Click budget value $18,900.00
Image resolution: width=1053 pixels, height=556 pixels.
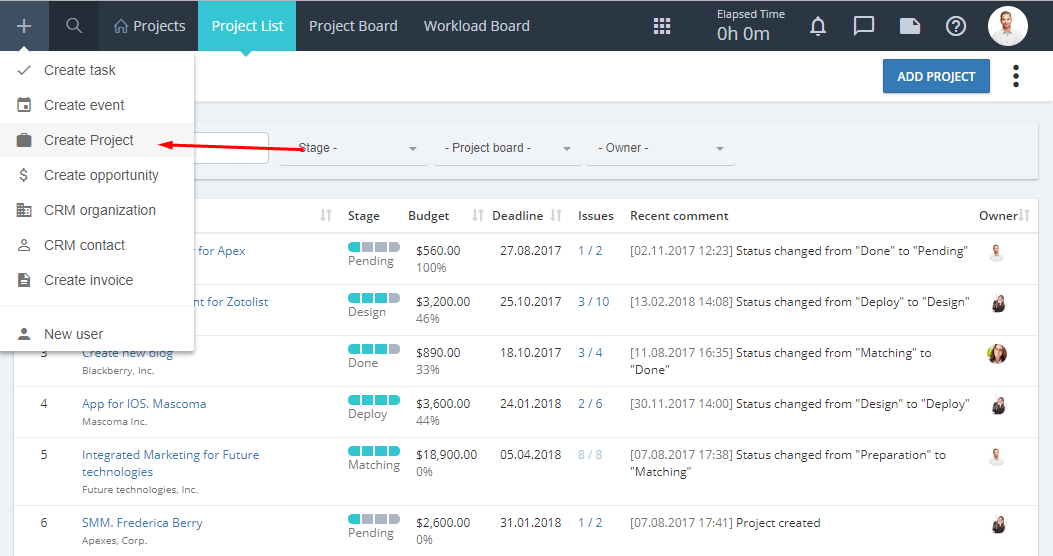click(447, 455)
